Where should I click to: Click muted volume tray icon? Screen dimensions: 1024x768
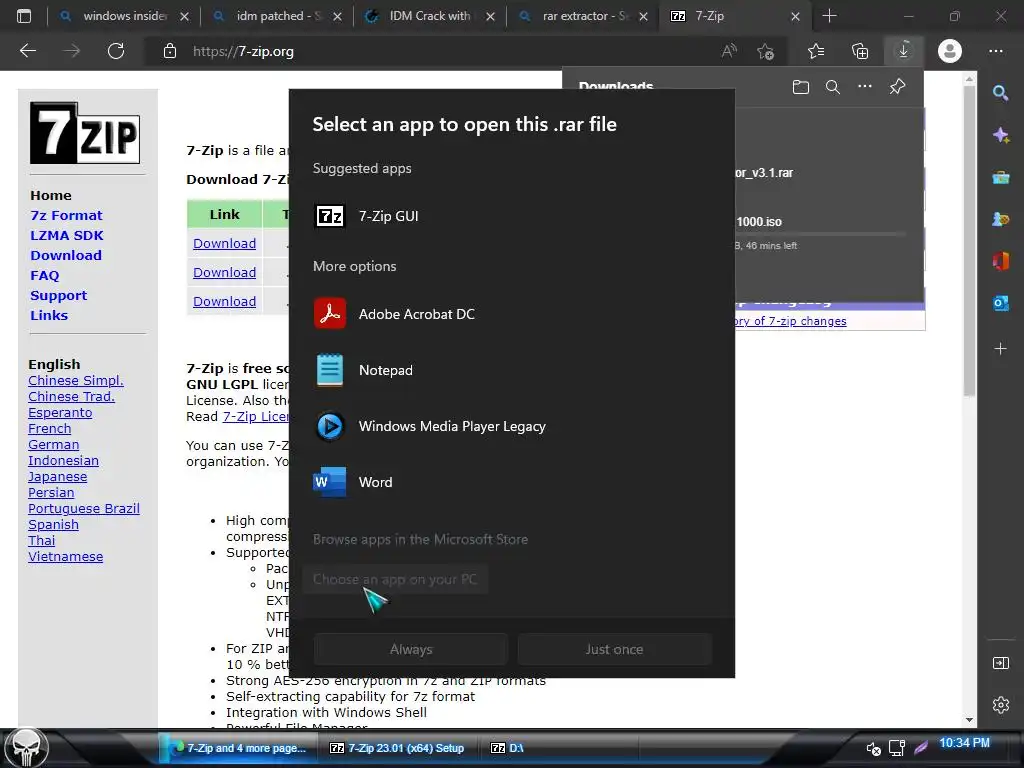pyautogui.click(x=873, y=749)
